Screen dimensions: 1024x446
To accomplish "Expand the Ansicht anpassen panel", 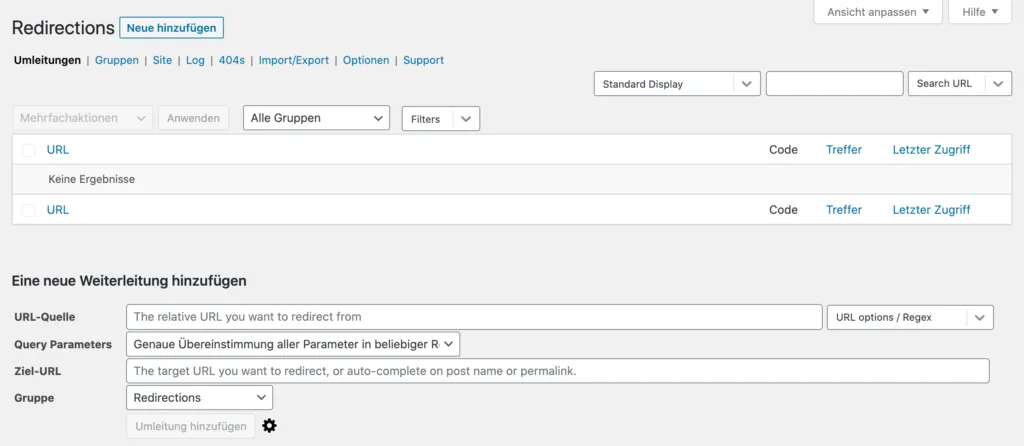I will coord(878,12).
